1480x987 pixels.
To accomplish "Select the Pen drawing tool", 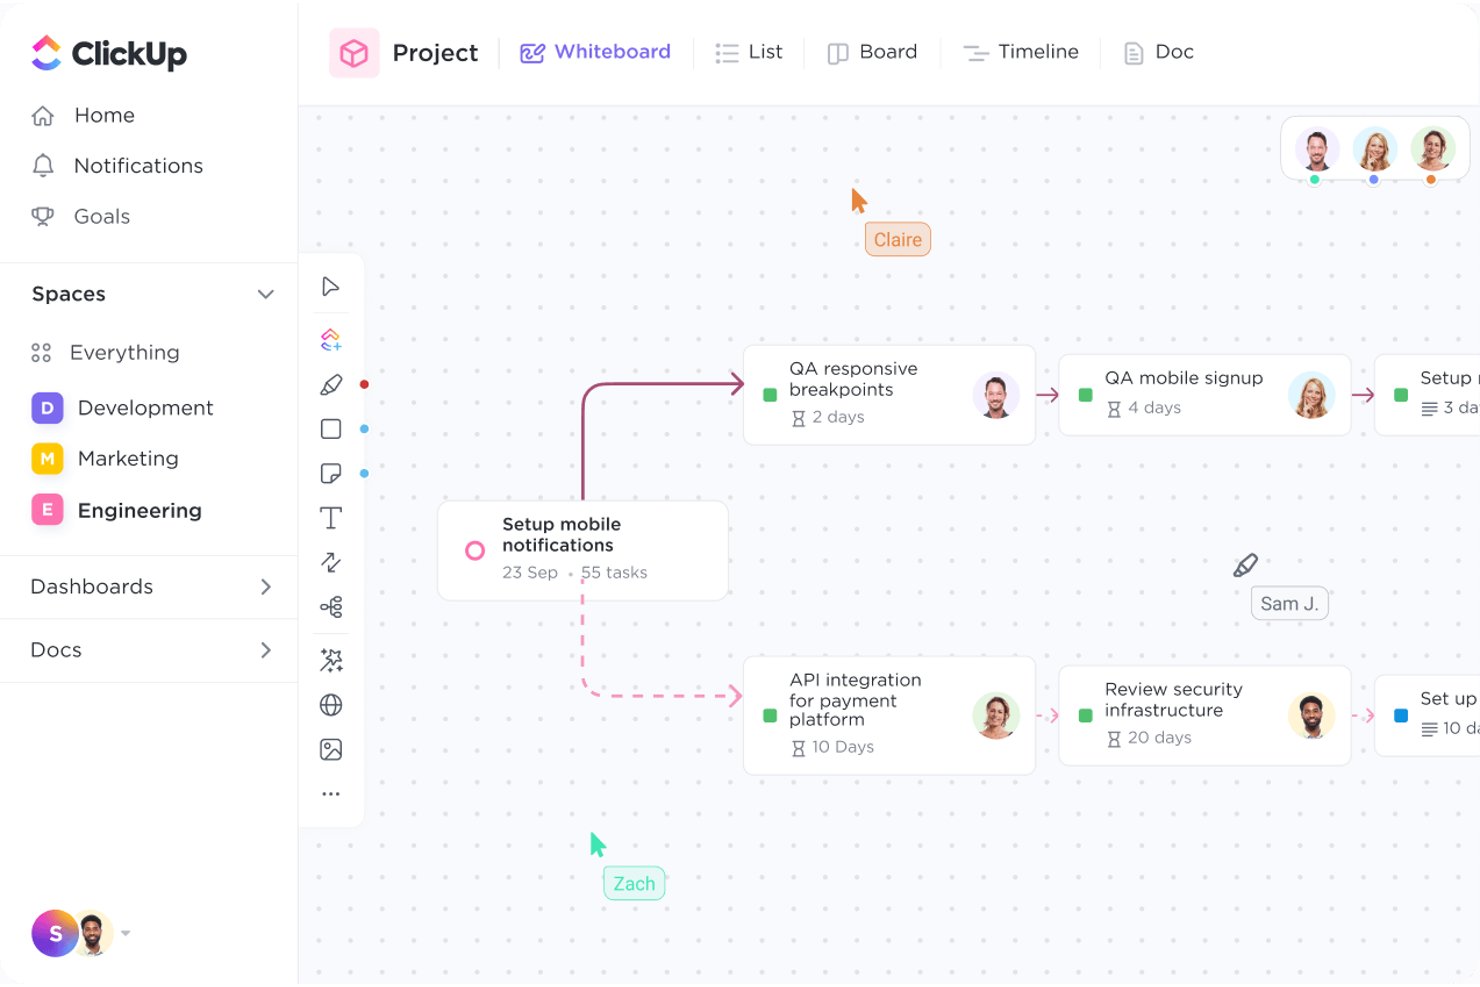I will coord(331,385).
